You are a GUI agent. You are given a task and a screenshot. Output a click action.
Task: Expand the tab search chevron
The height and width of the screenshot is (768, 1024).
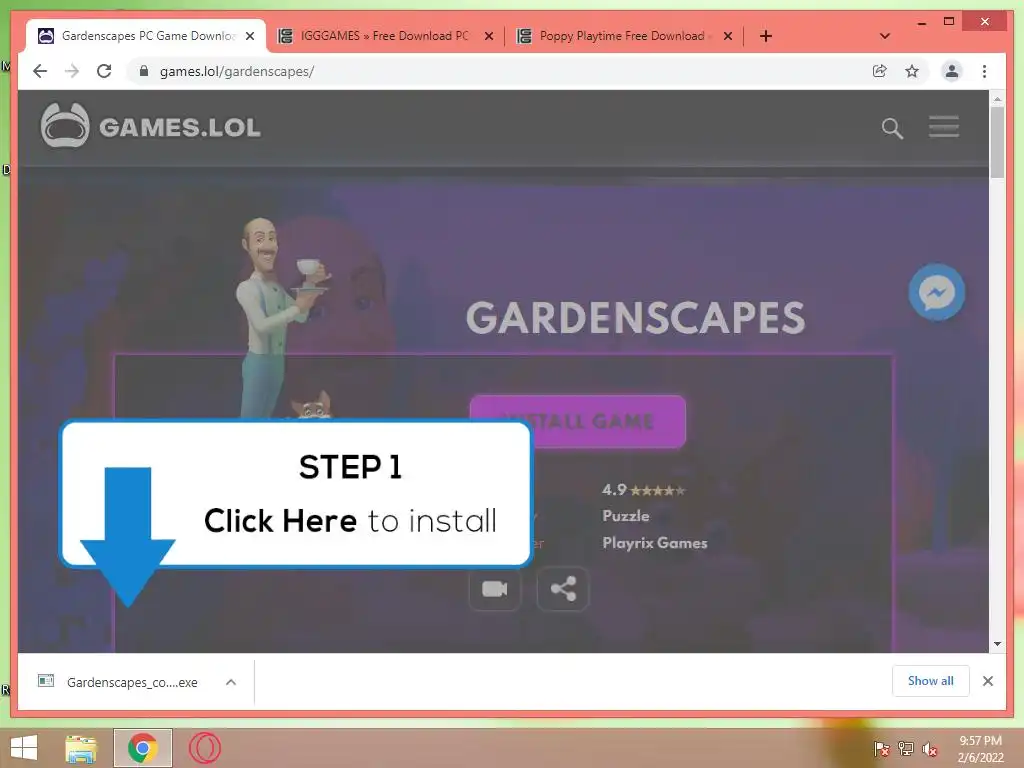click(x=885, y=36)
